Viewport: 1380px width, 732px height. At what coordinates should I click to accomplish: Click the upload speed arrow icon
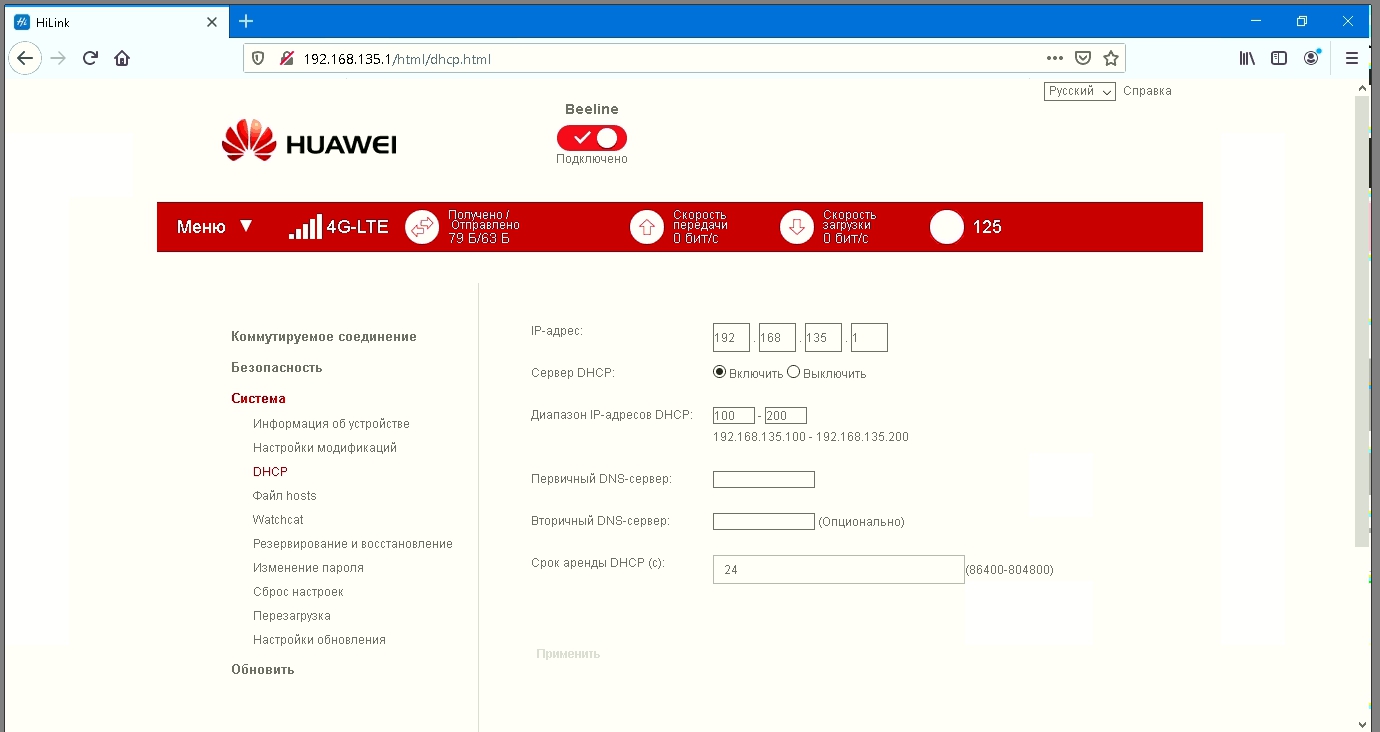[647, 227]
